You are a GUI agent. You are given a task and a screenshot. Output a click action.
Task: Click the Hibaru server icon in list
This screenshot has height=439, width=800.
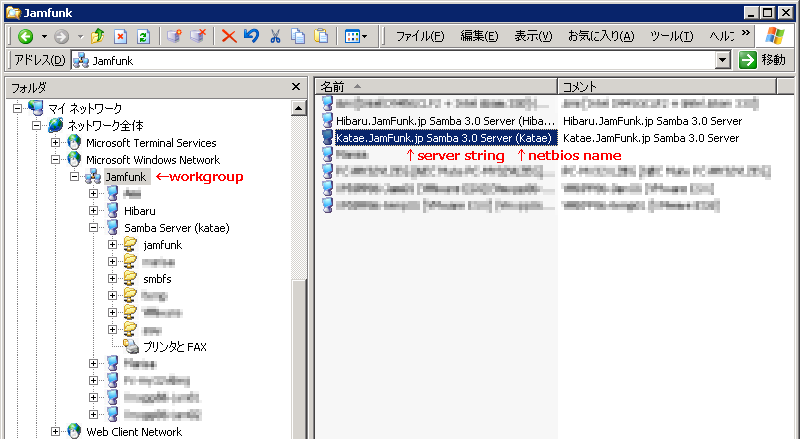[328, 120]
